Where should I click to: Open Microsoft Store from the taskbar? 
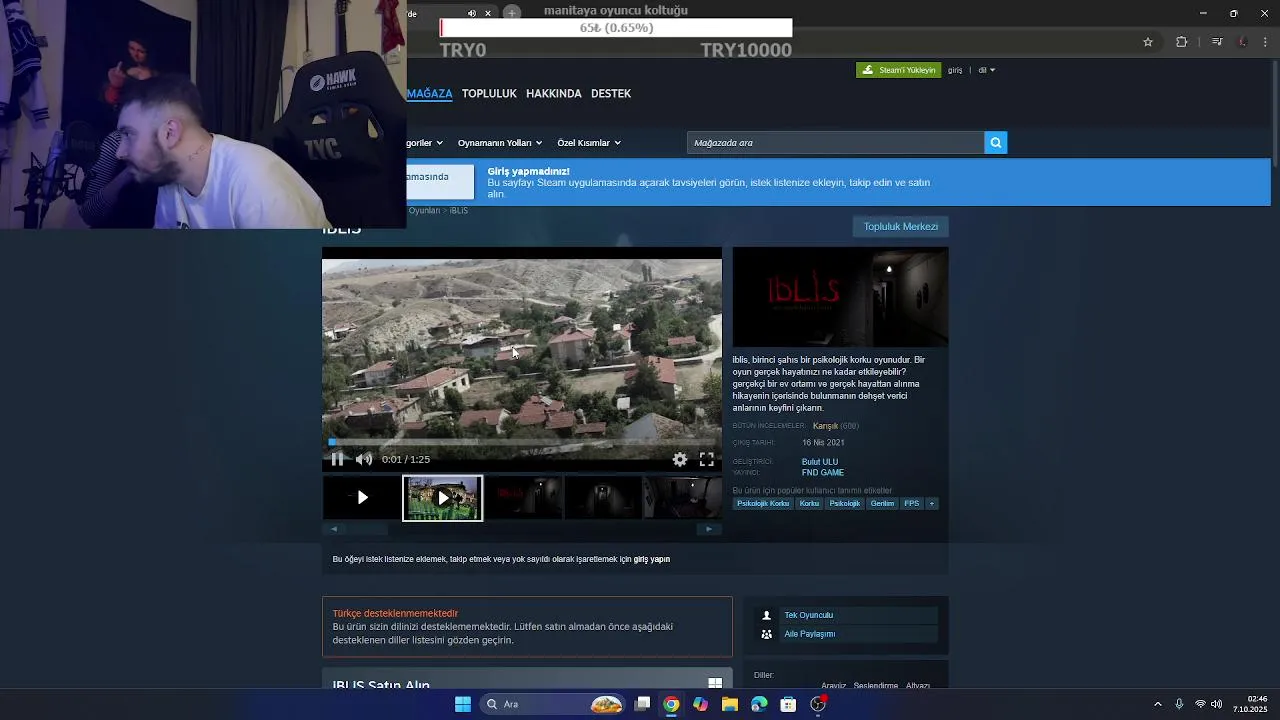point(788,704)
